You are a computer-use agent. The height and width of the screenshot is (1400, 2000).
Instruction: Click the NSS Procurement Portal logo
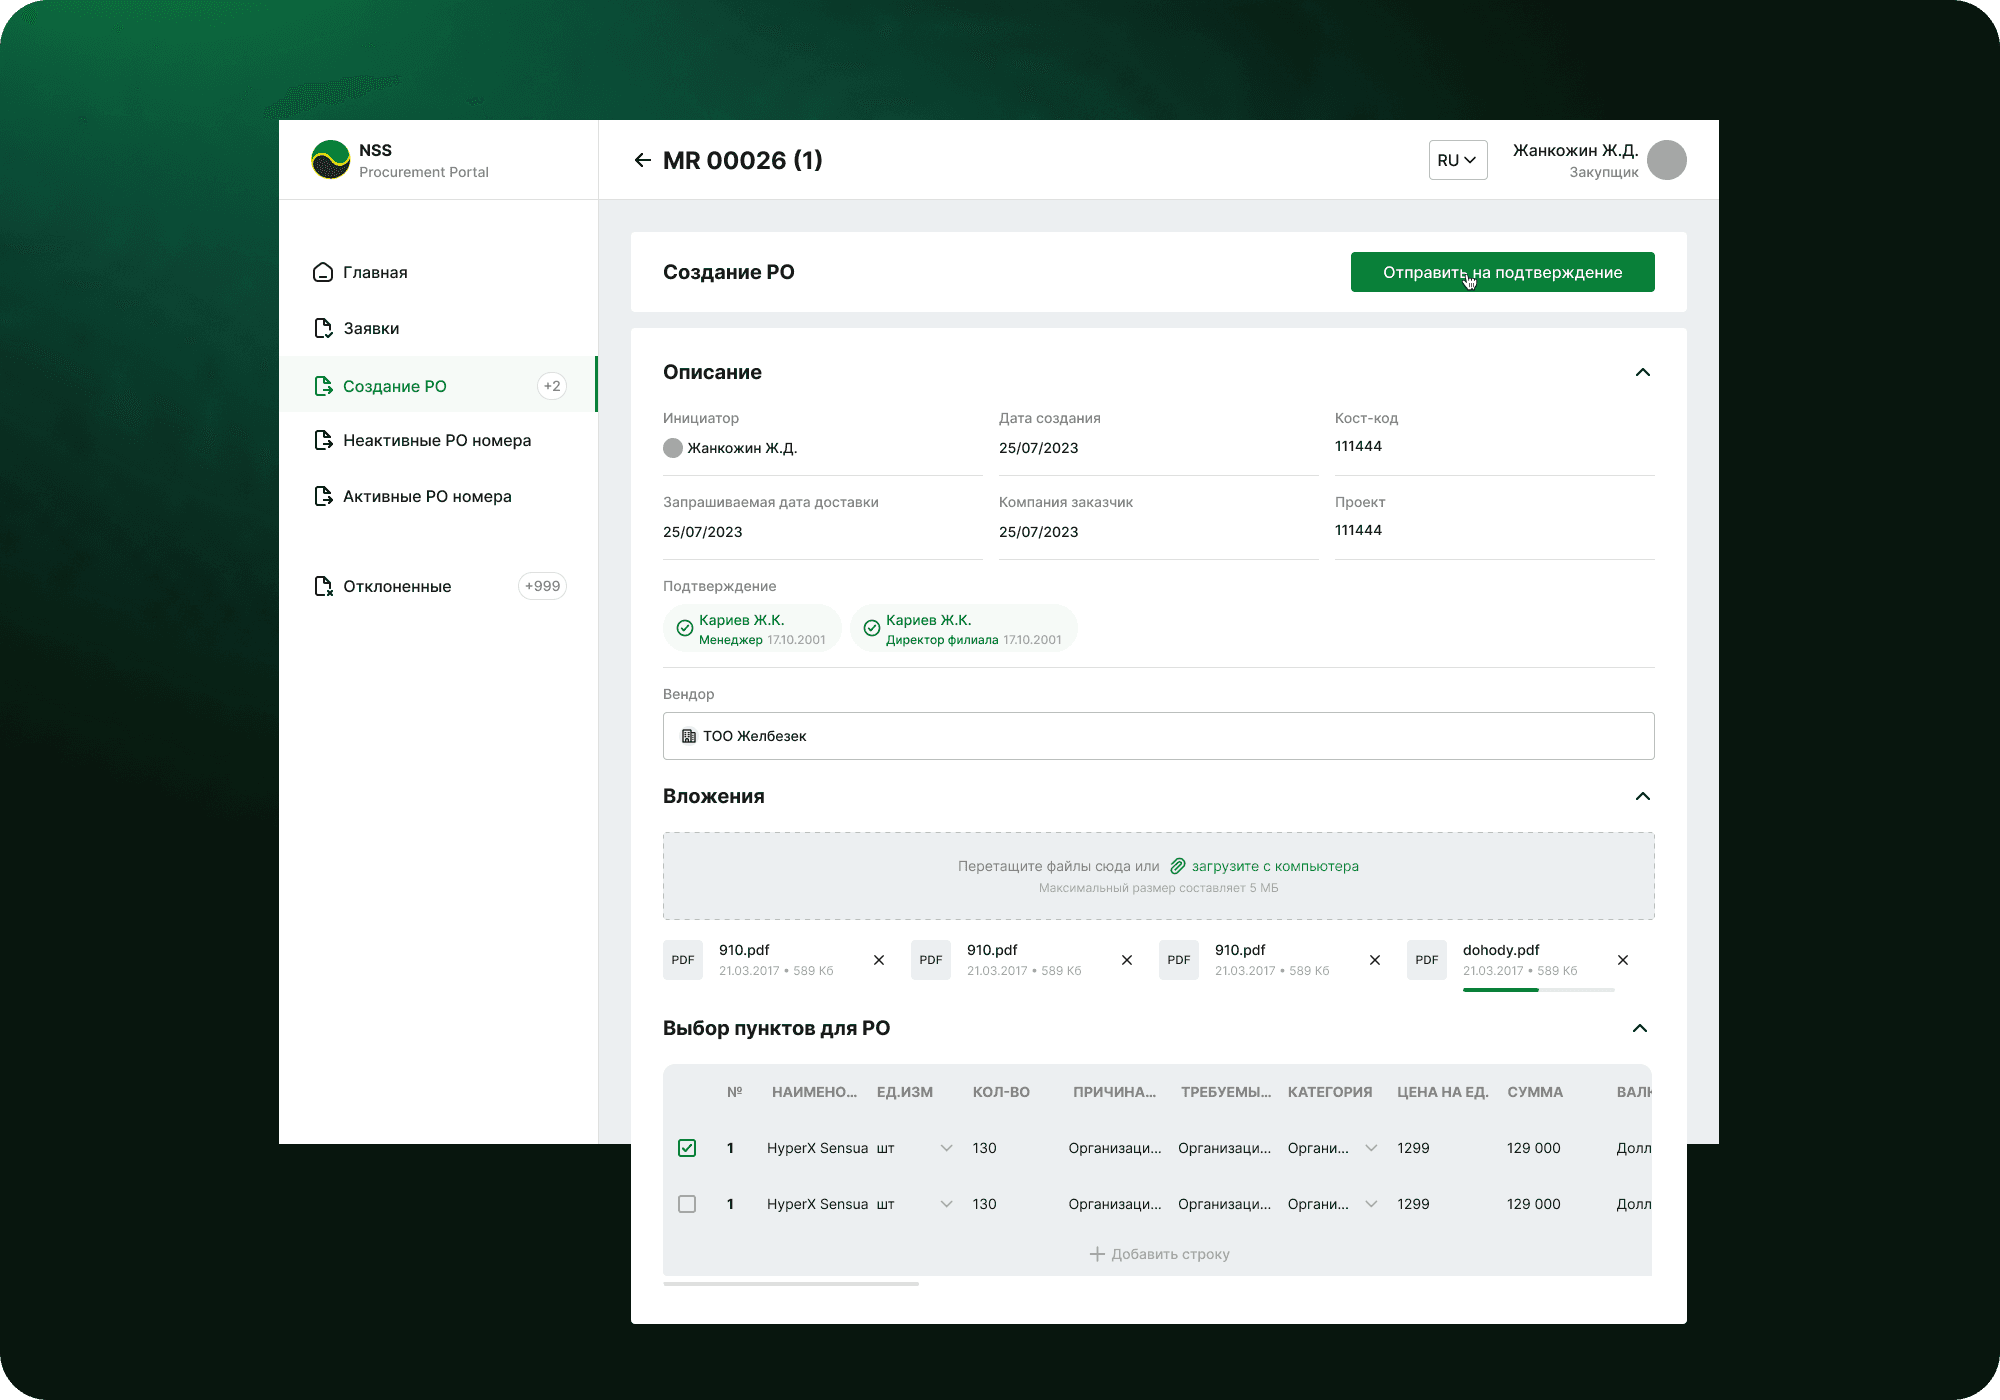click(331, 160)
